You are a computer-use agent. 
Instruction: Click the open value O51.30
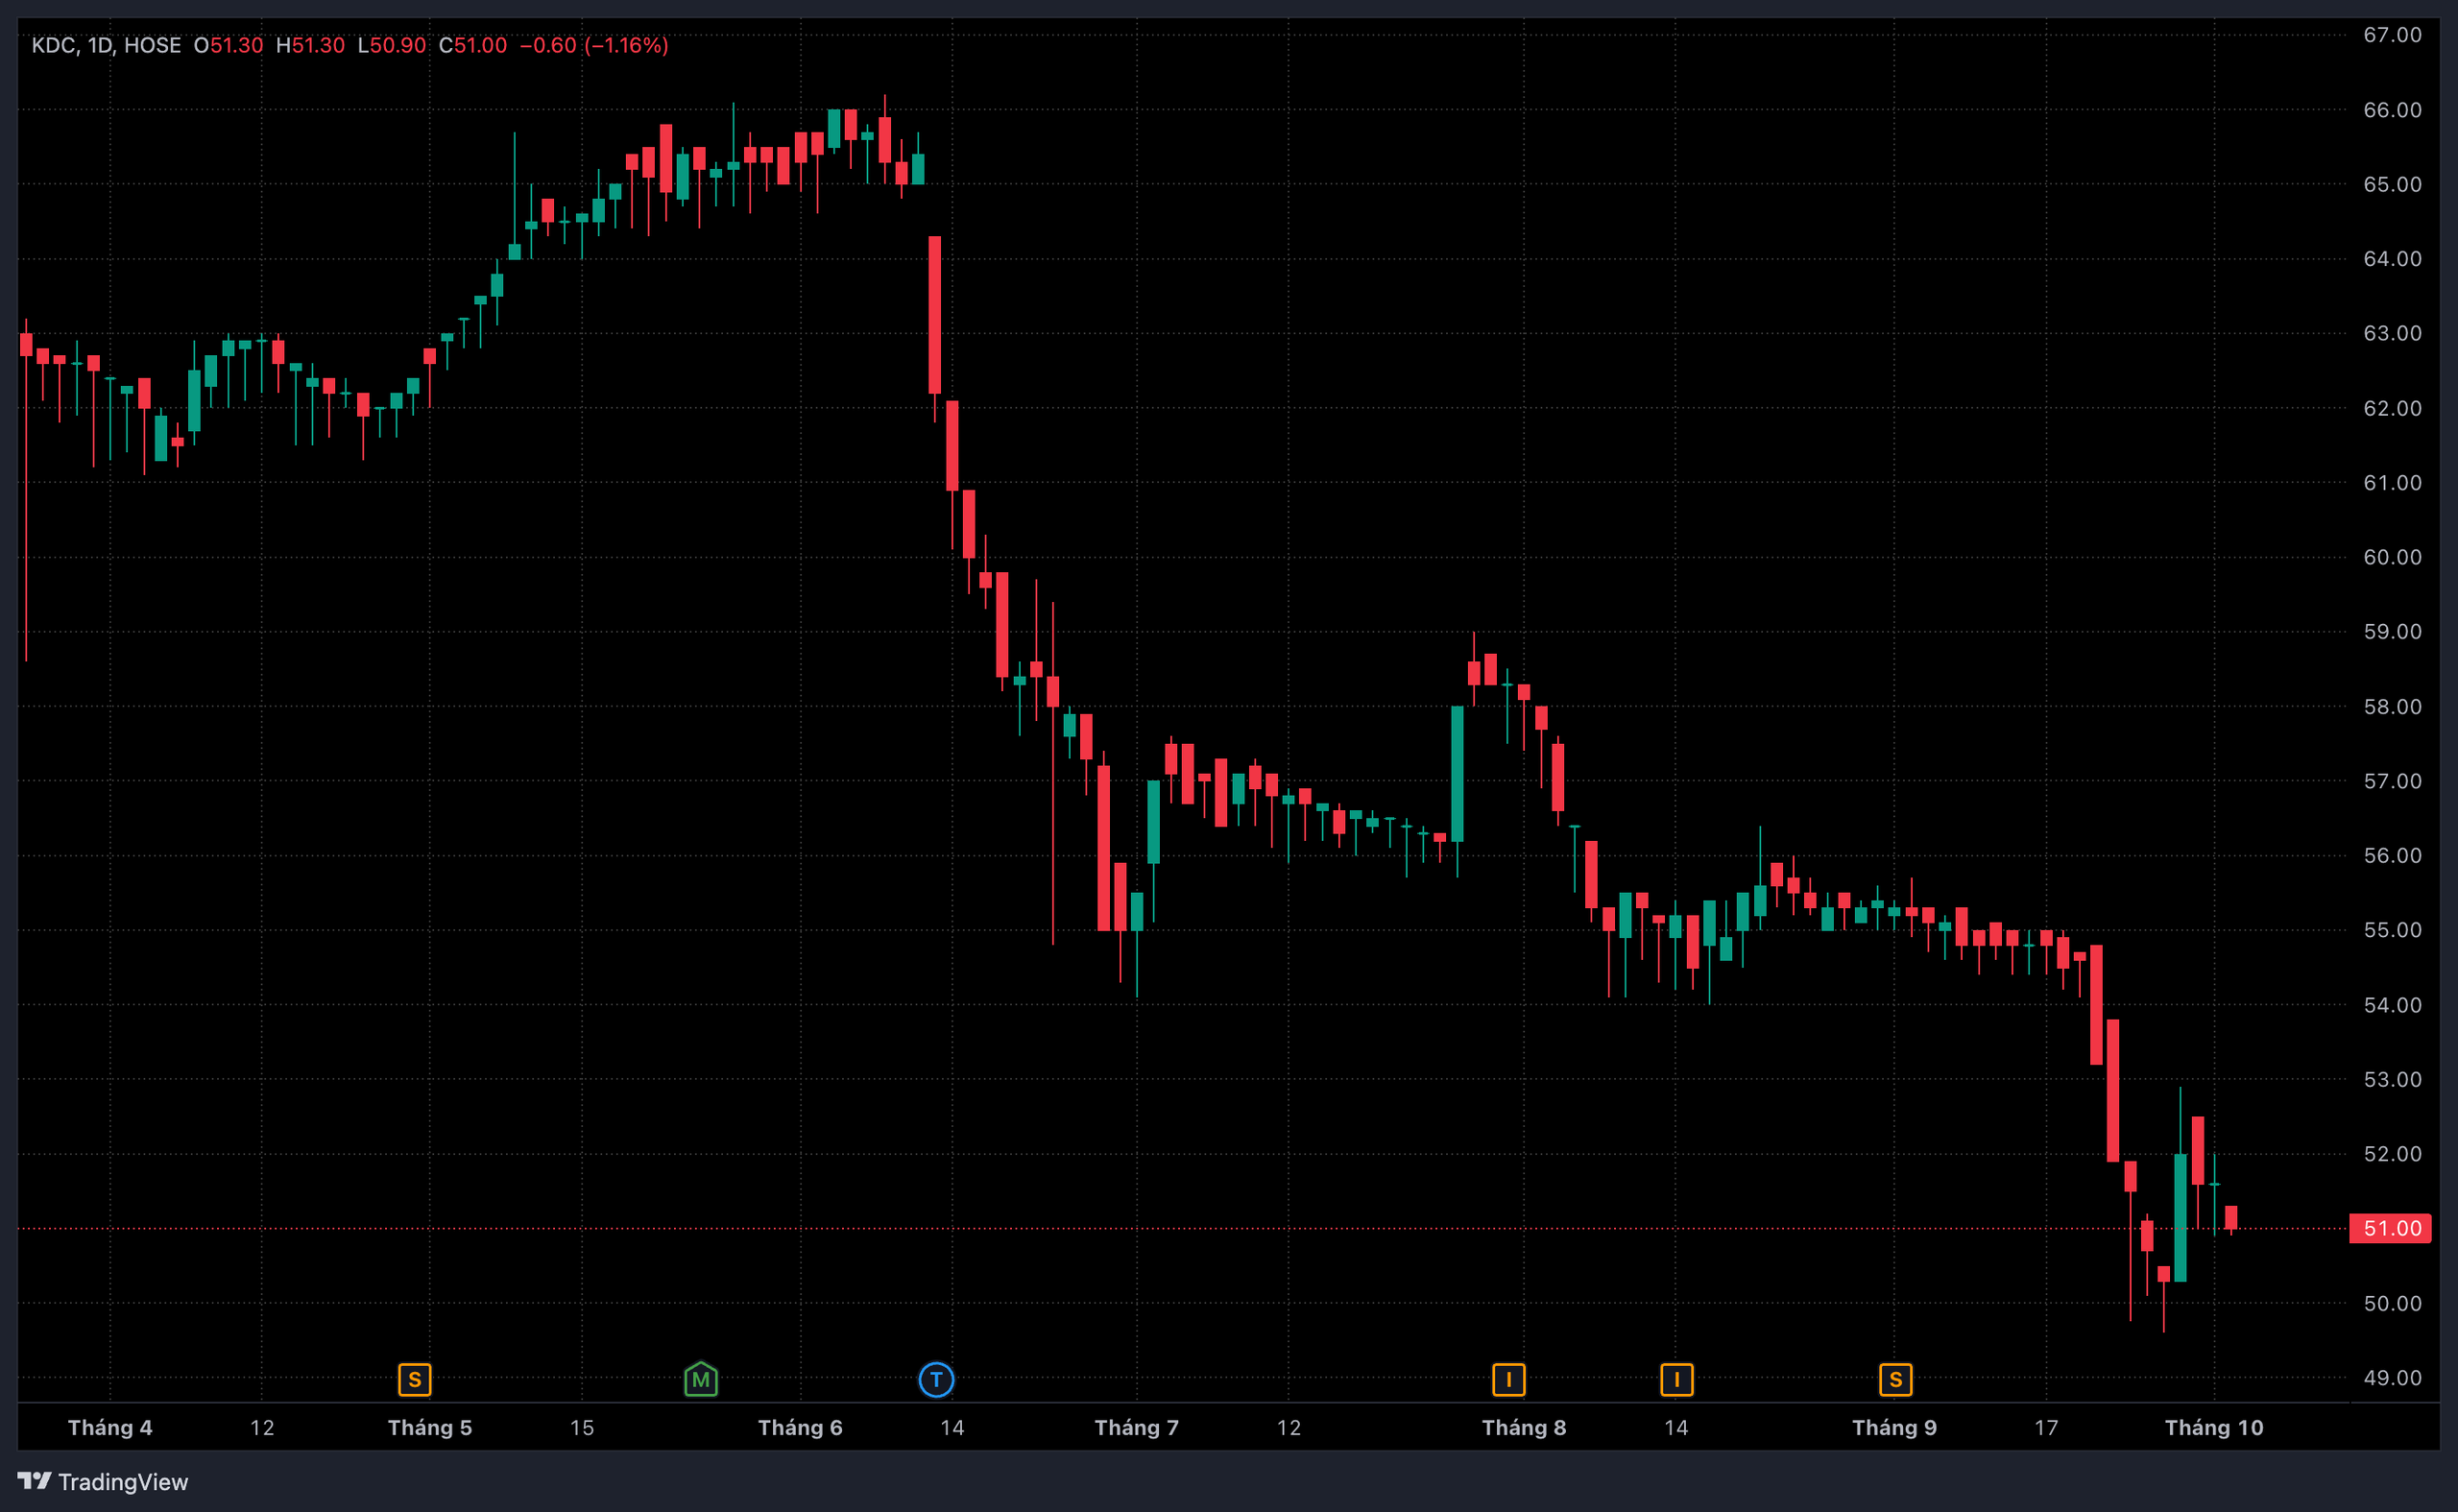(228, 45)
